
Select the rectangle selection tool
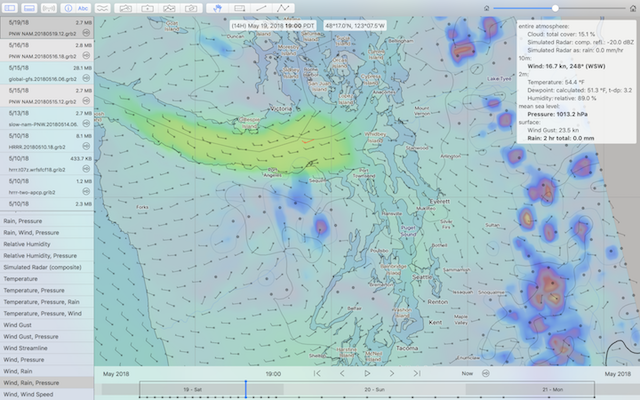(239, 8)
